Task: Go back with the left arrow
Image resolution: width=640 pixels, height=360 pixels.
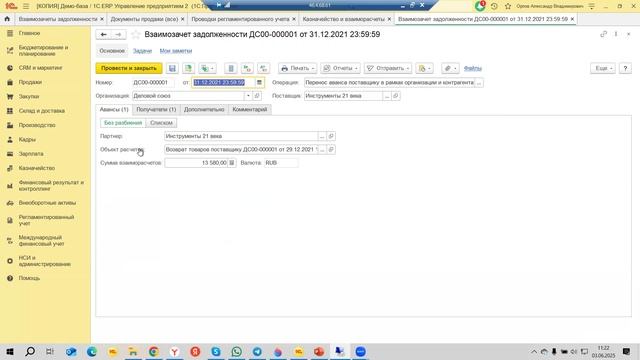Action: 103,35
